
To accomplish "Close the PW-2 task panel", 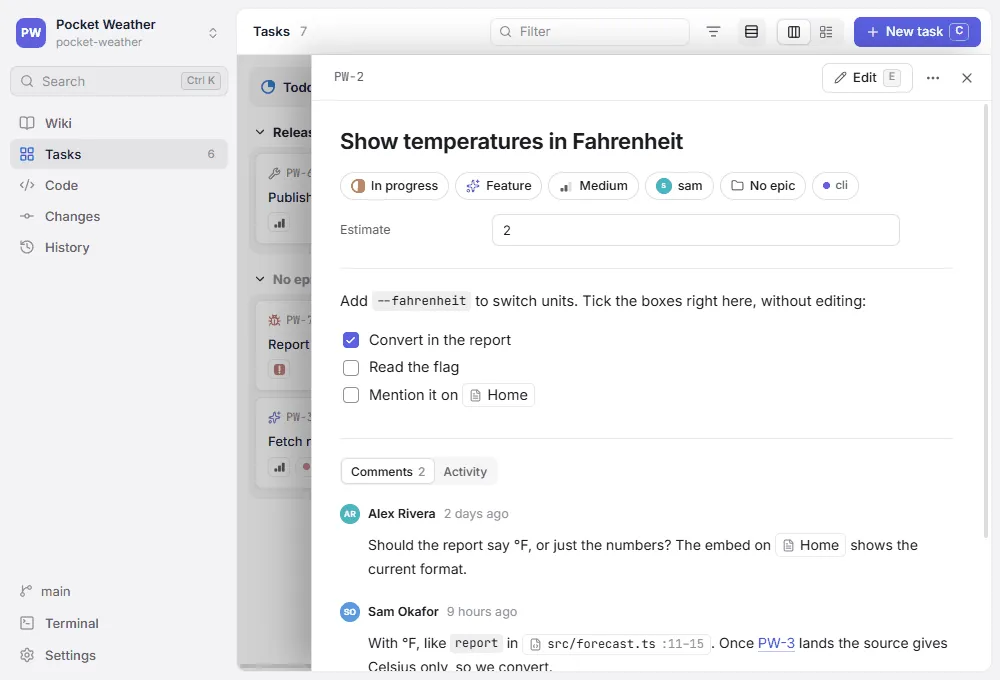I will pyautogui.click(x=967, y=78).
